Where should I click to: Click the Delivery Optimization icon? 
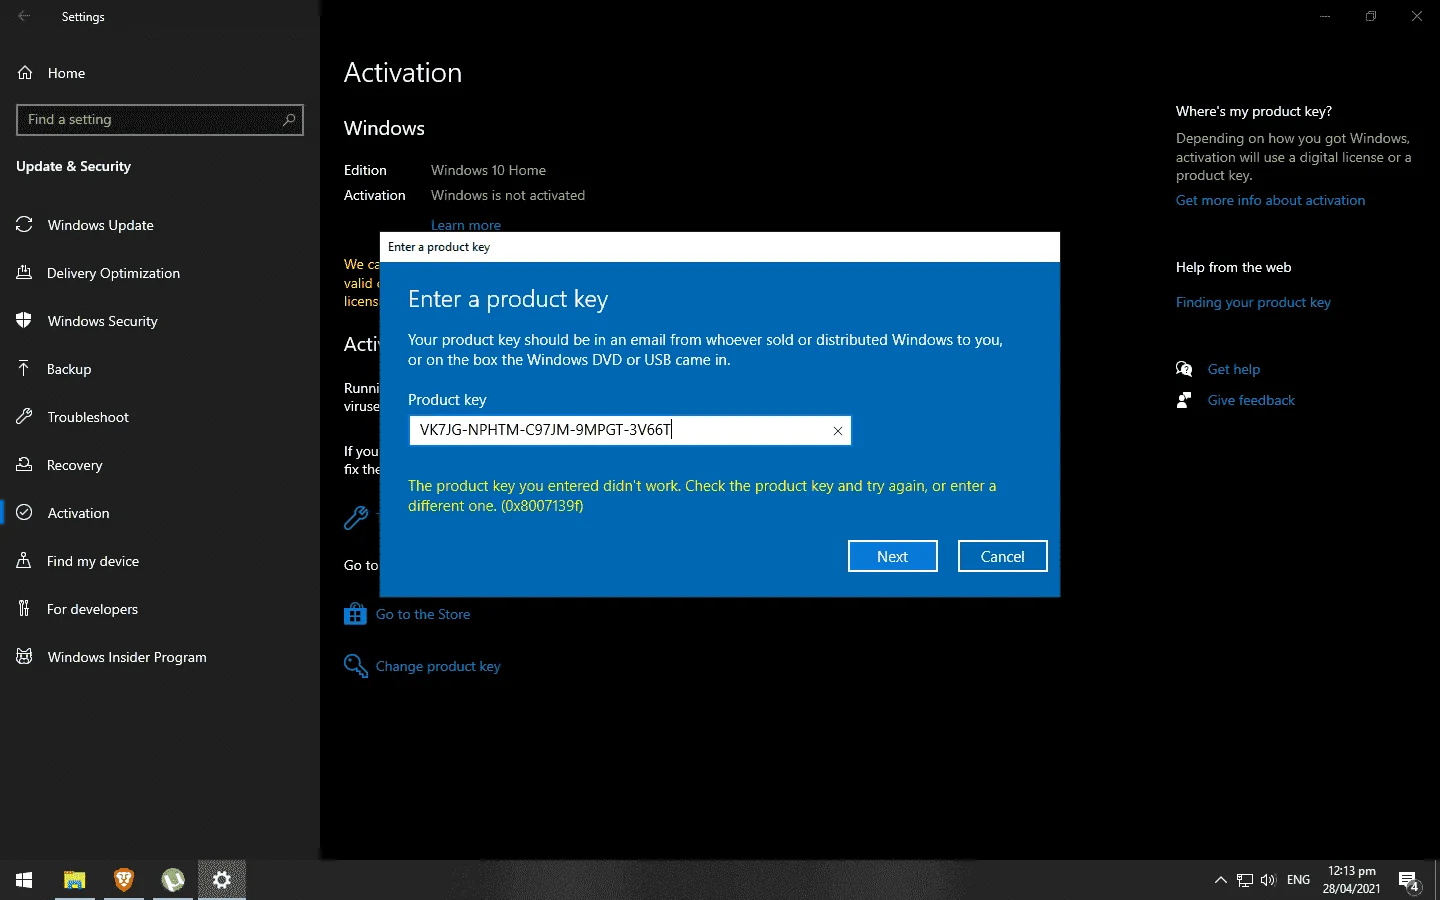tap(24, 273)
